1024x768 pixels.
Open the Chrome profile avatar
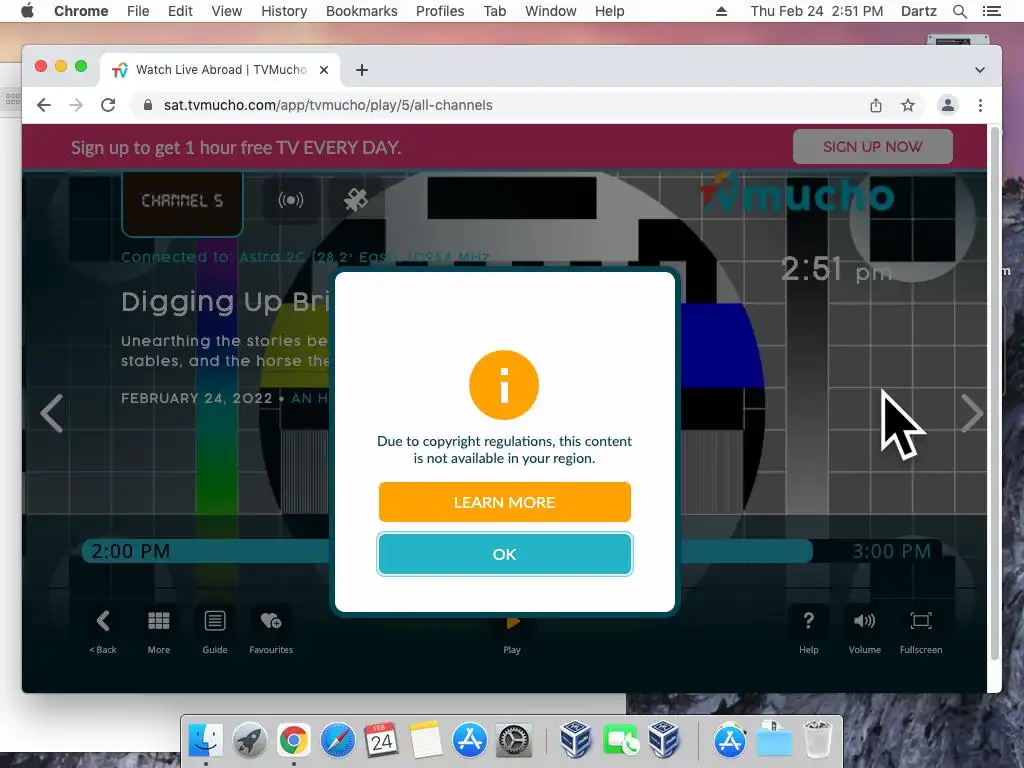pos(948,105)
